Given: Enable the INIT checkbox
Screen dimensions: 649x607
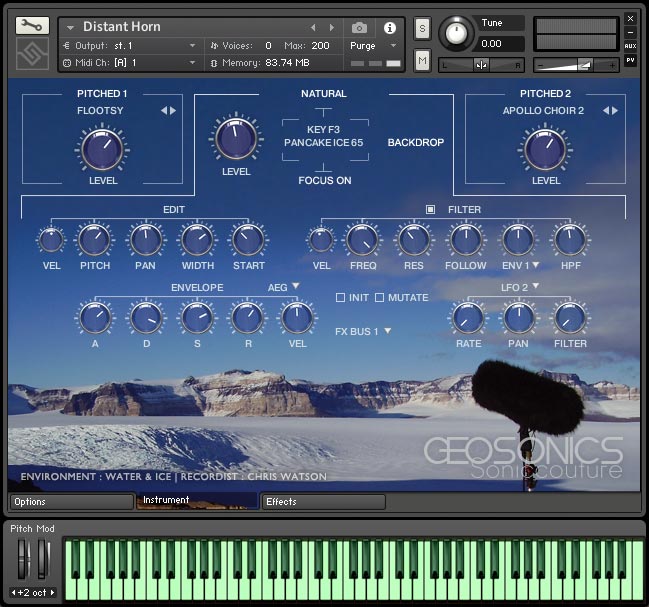Looking at the screenshot, I should (341, 298).
